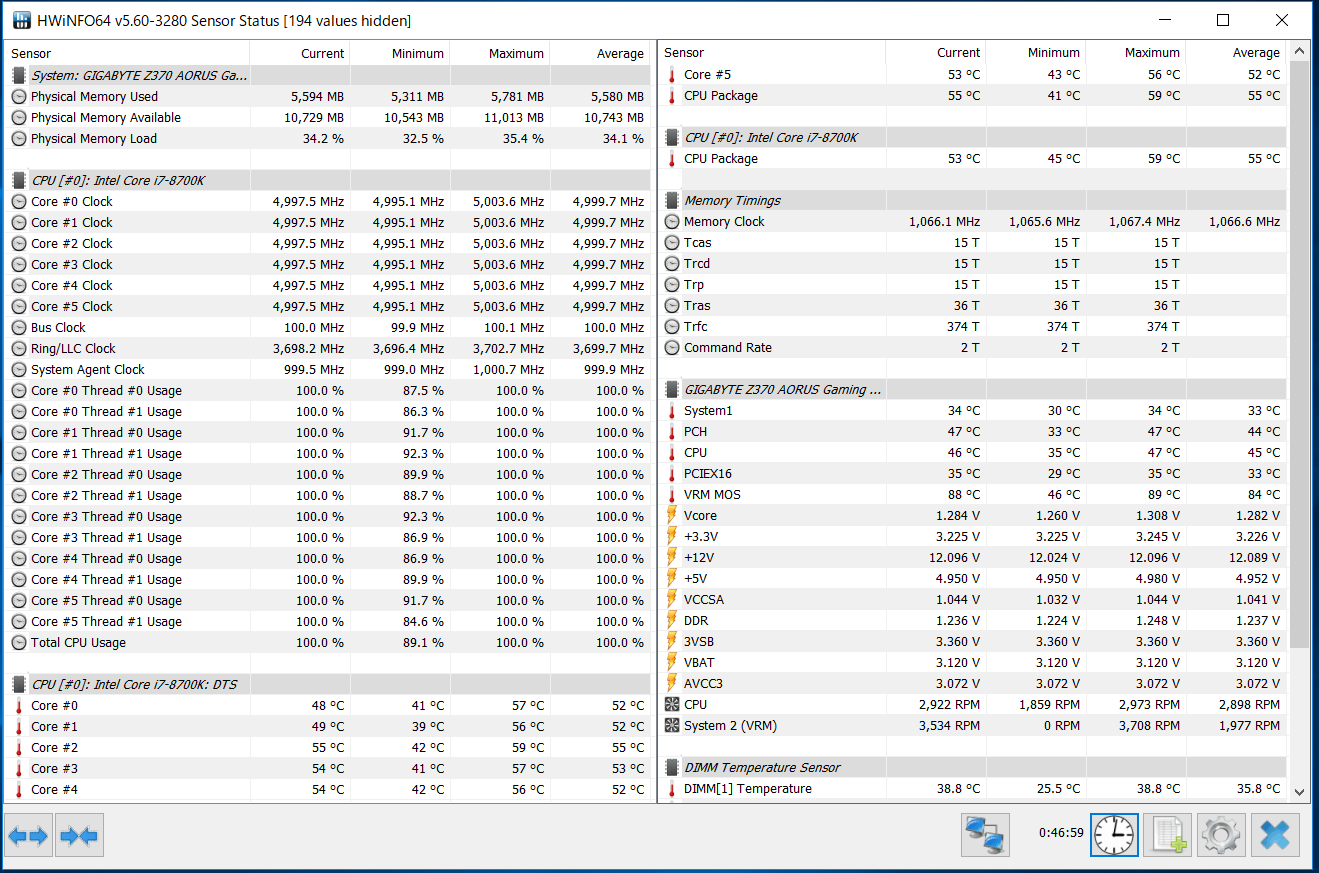Click the clock reset timer button
Screen dimensions: 1319x873
pyautogui.click(x=1114, y=835)
